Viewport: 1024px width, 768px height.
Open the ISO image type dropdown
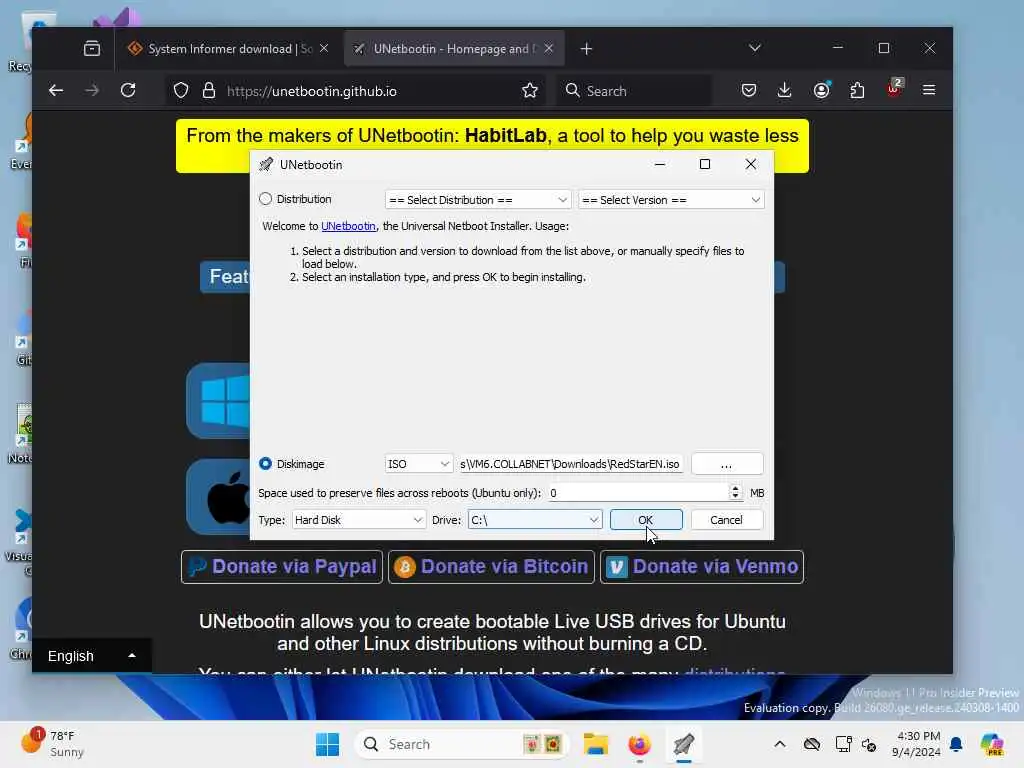[x=418, y=464]
